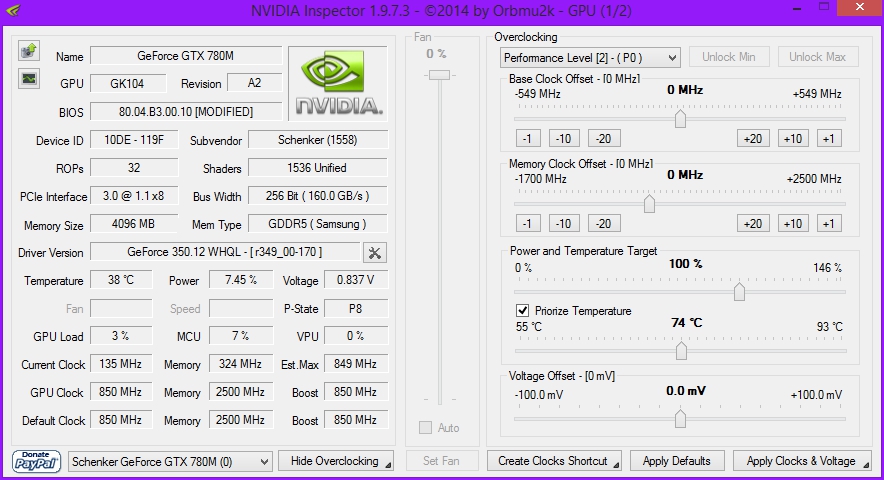Viewport: 884px width, 480px height.
Task: Click the Unlock Min button
Action: coord(728,57)
